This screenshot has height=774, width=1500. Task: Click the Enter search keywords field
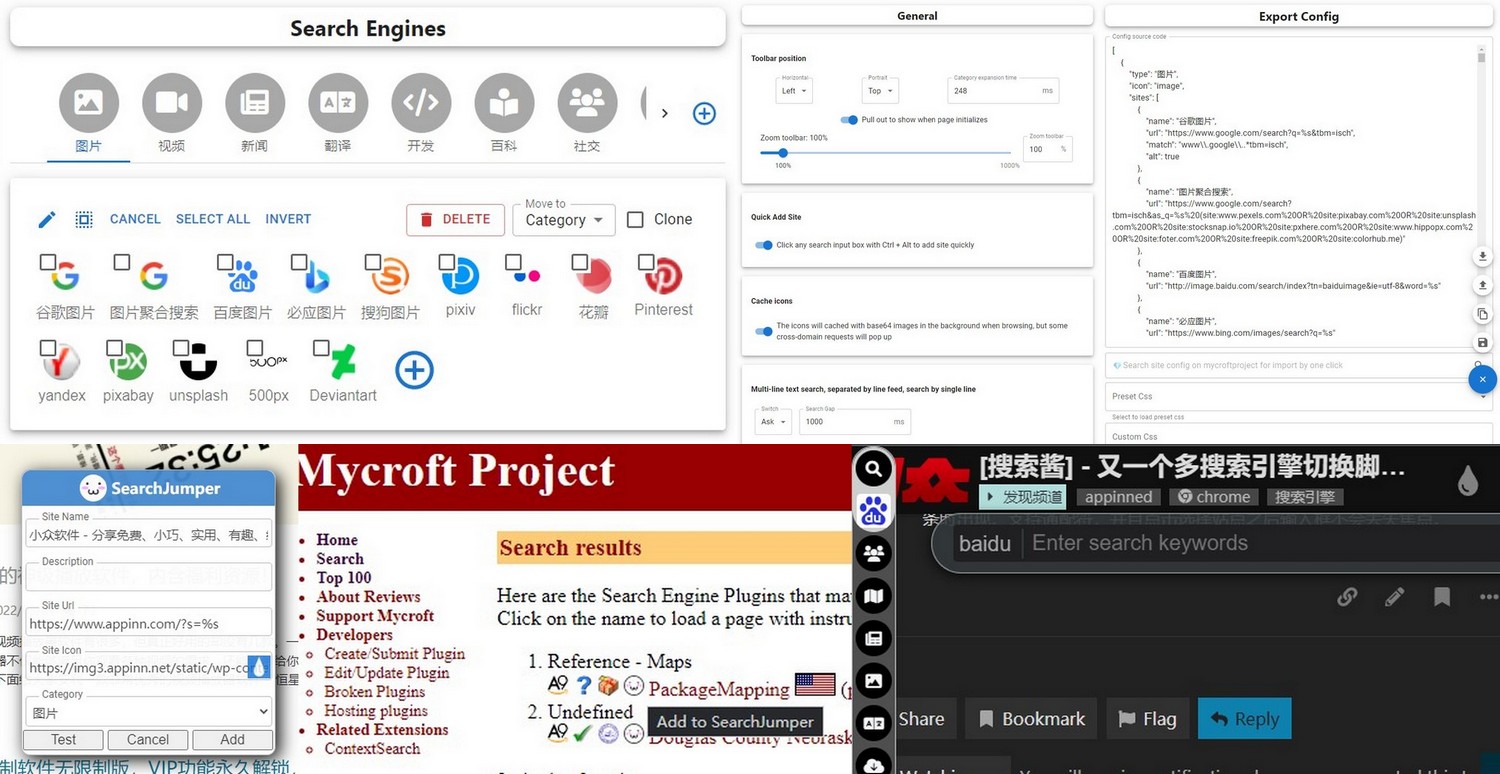(1140, 543)
